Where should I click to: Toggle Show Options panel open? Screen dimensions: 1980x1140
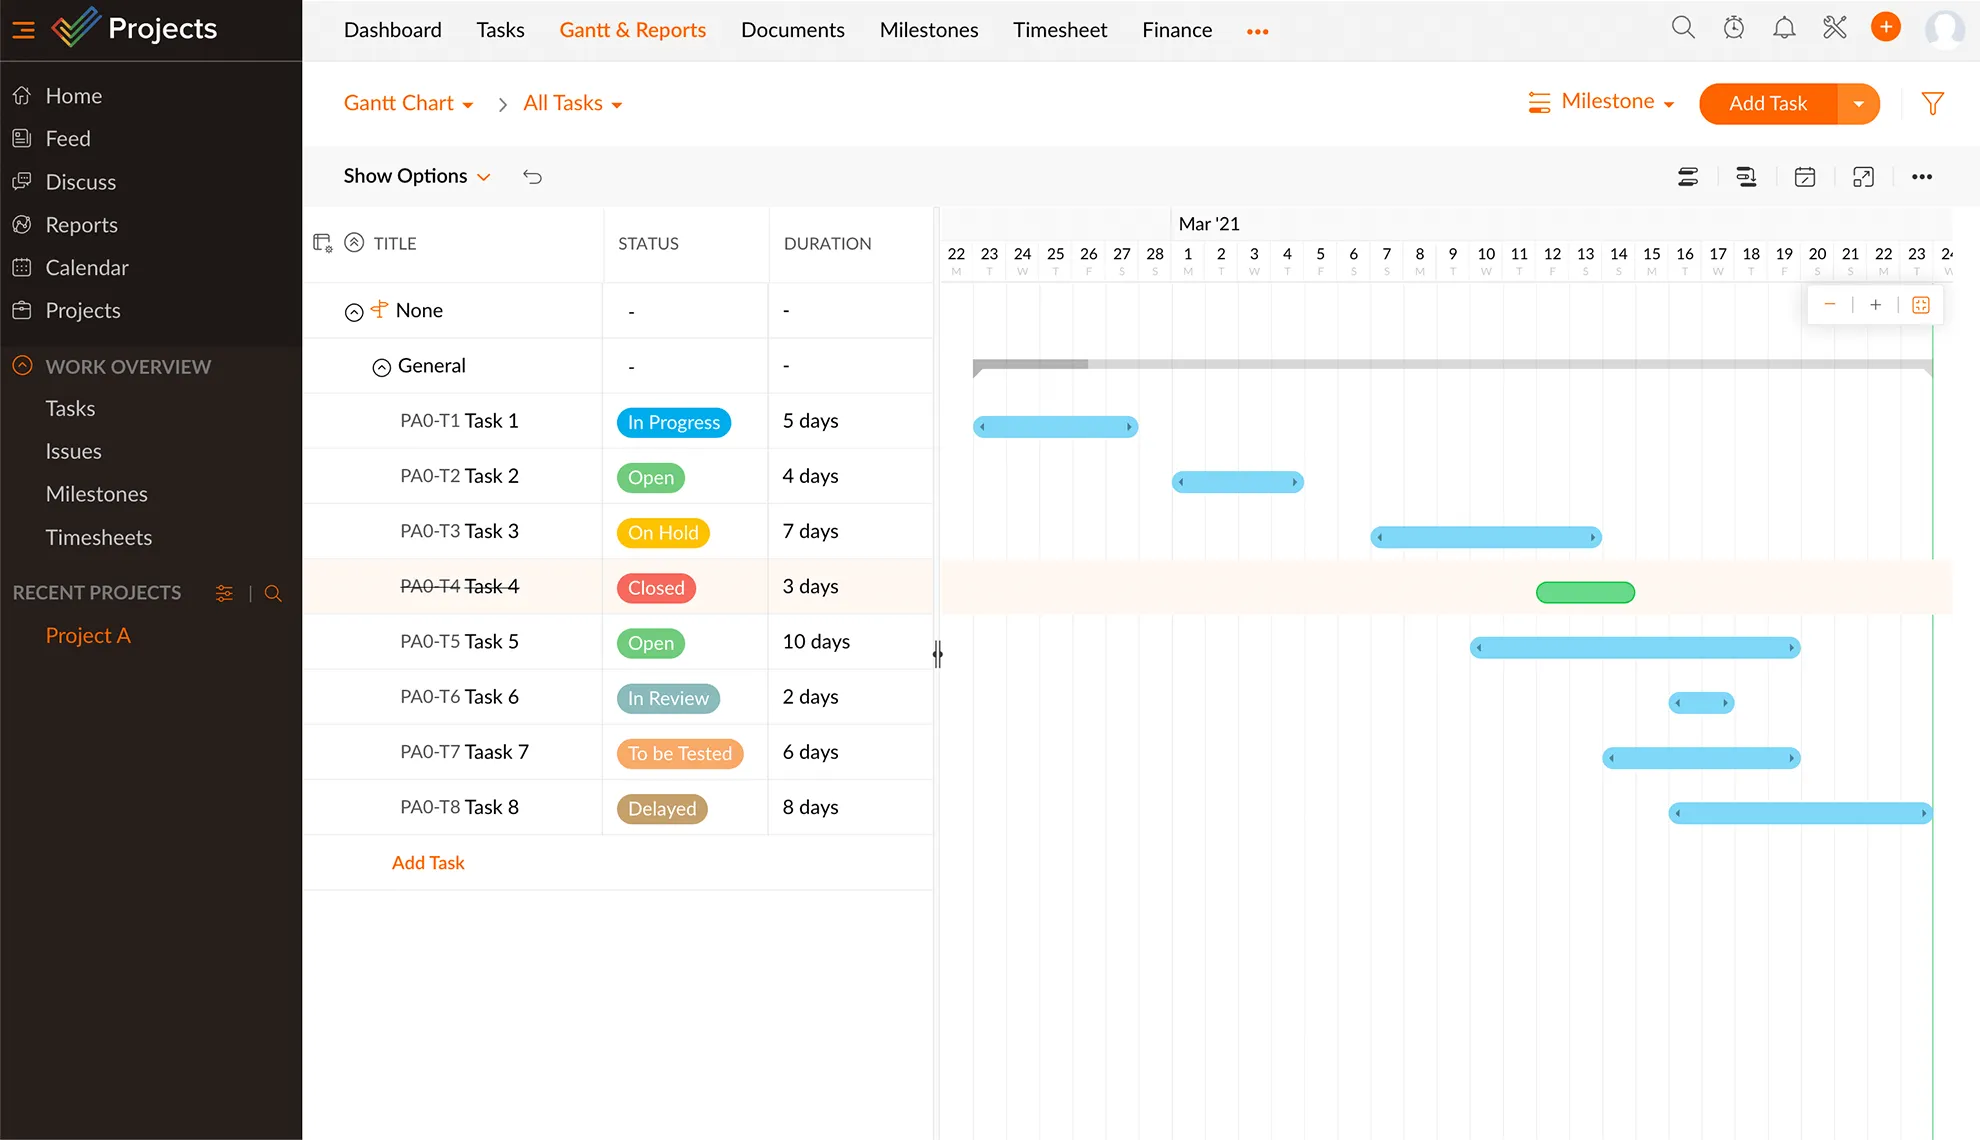(415, 174)
